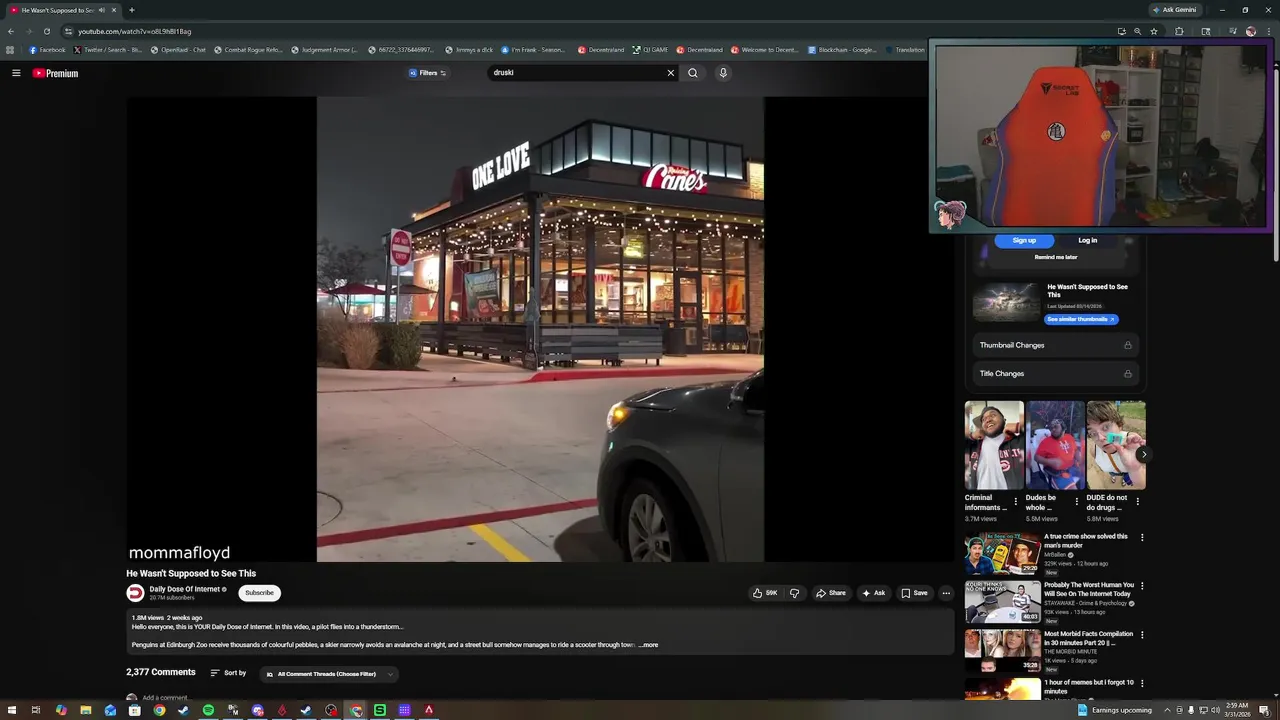Subscribe to Daily Dose Of Internet
1280x720 pixels.
259,593
